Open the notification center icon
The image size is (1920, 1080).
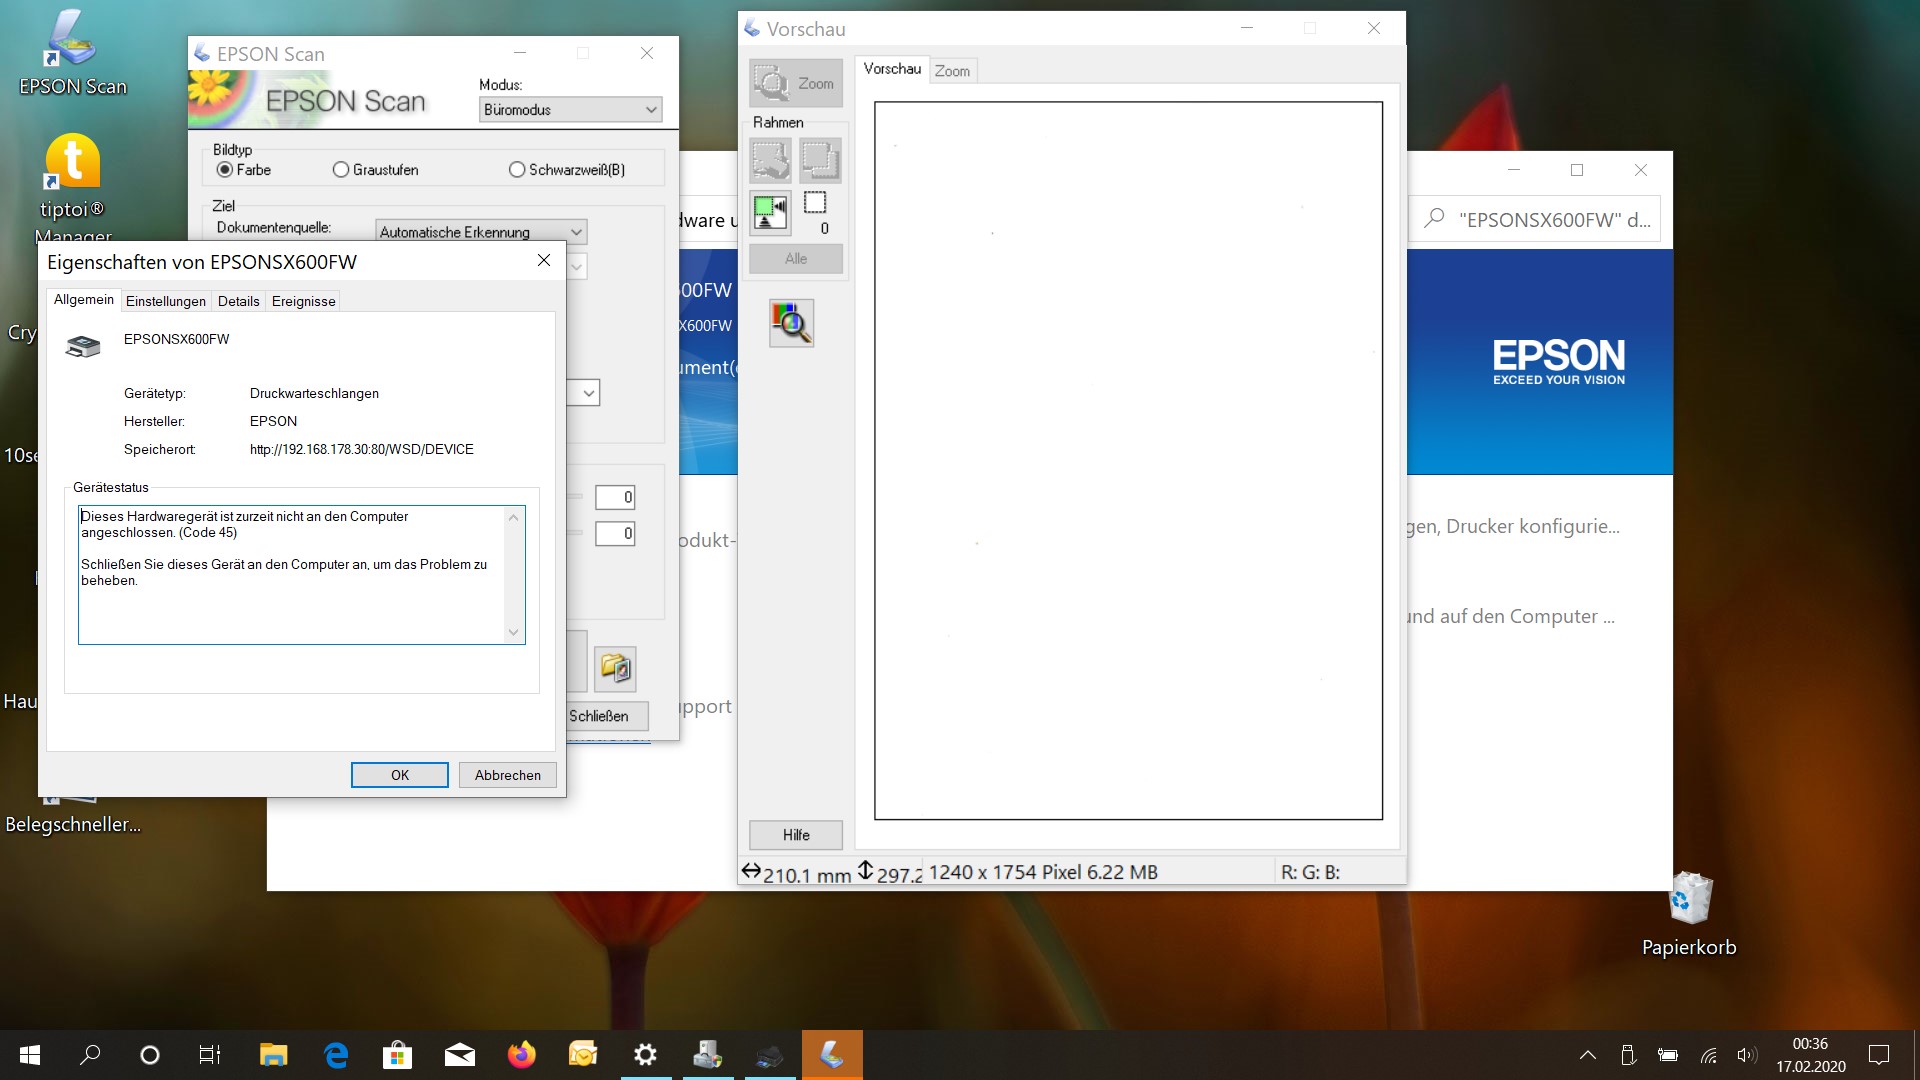point(1879,1055)
